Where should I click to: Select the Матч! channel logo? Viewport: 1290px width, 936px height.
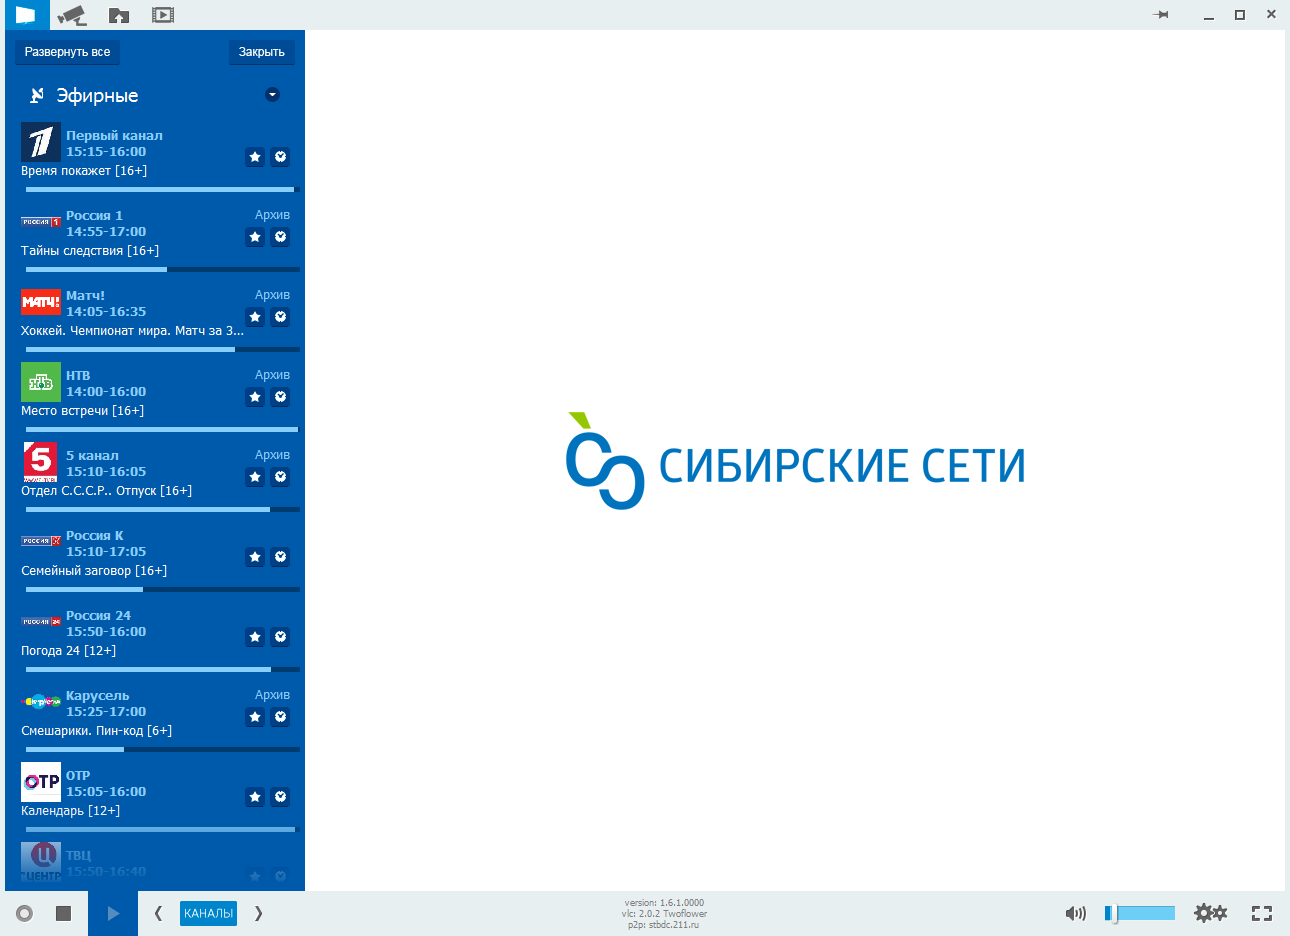(41, 302)
